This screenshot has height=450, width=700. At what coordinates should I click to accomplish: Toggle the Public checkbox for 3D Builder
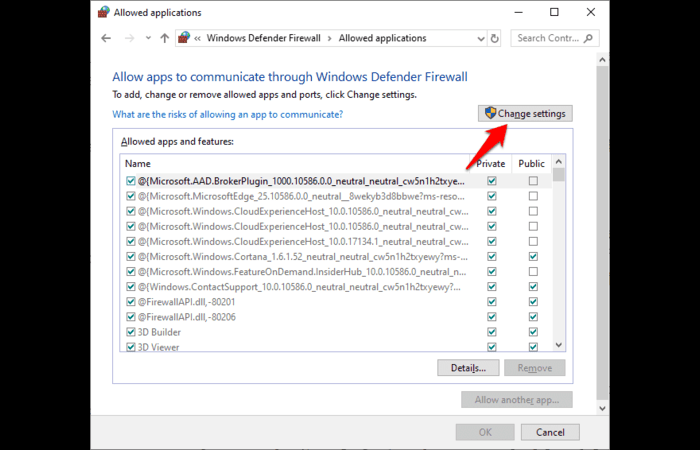[533, 332]
